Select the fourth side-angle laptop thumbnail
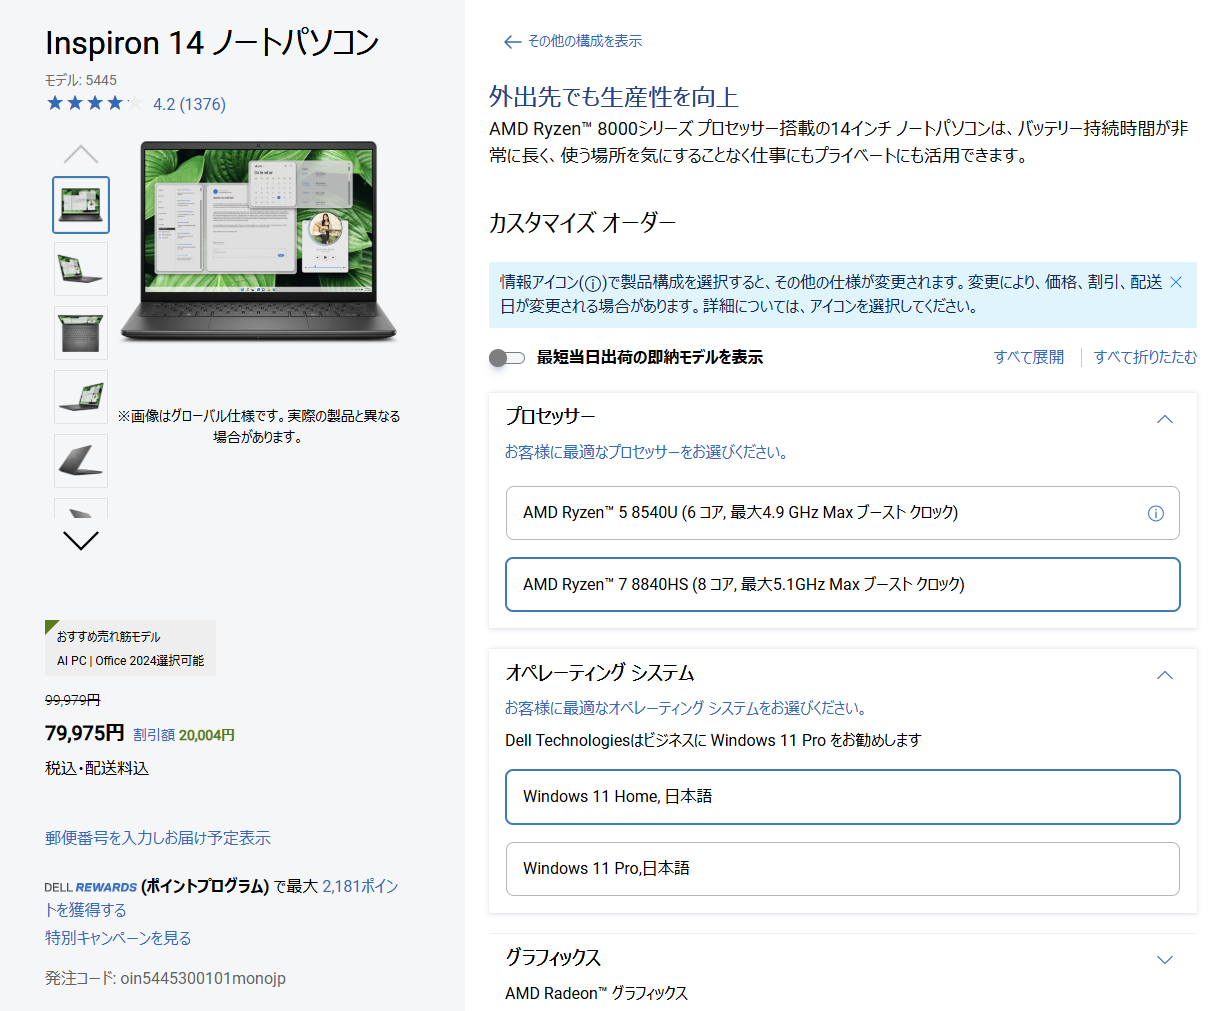The image size is (1216, 1011). 81,397
